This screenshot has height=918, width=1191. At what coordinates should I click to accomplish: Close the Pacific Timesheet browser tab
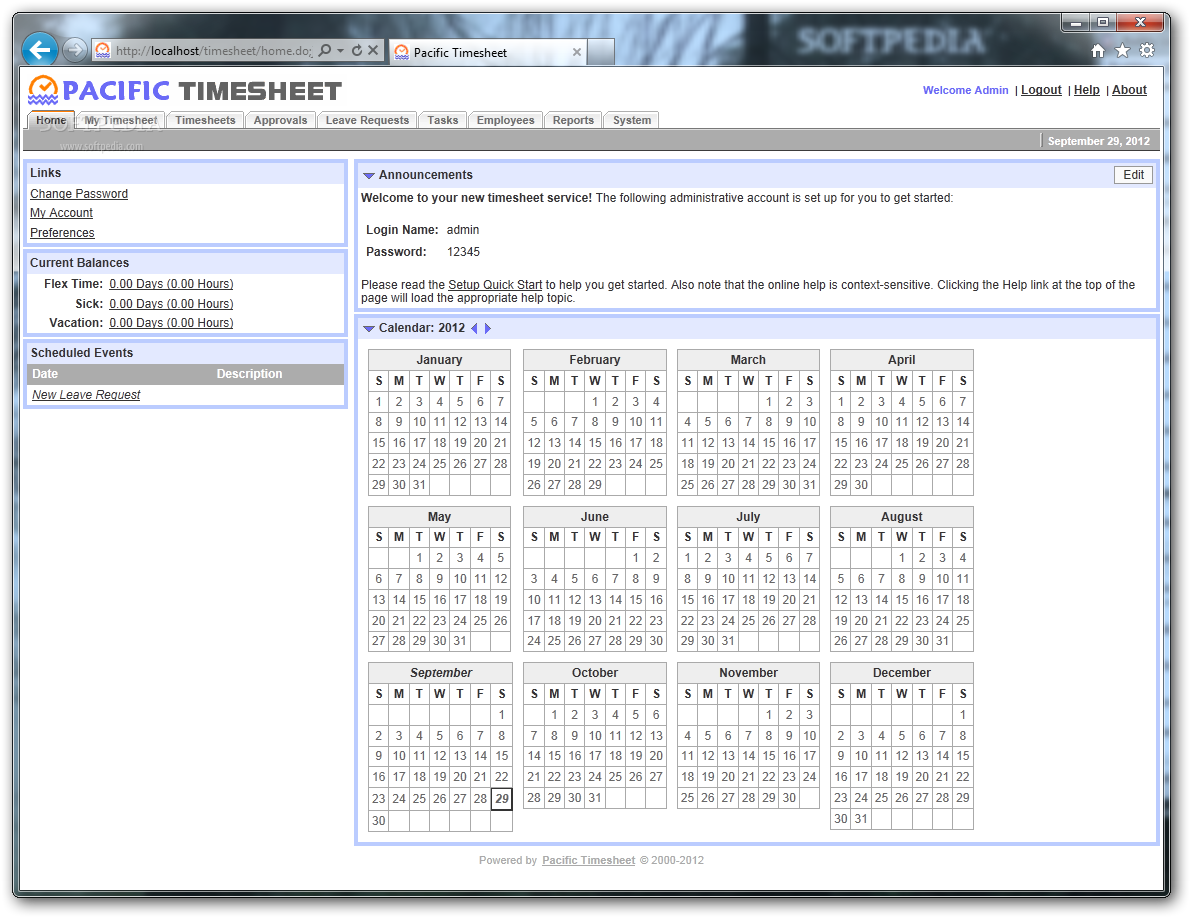pos(577,52)
